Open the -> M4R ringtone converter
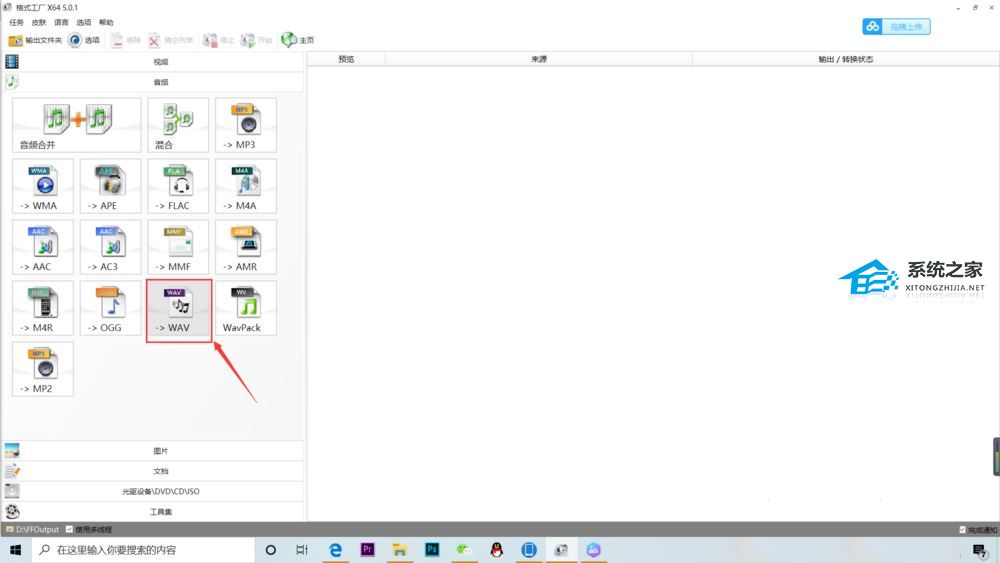This screenshot has width=1000, height=563. point(43,308)
